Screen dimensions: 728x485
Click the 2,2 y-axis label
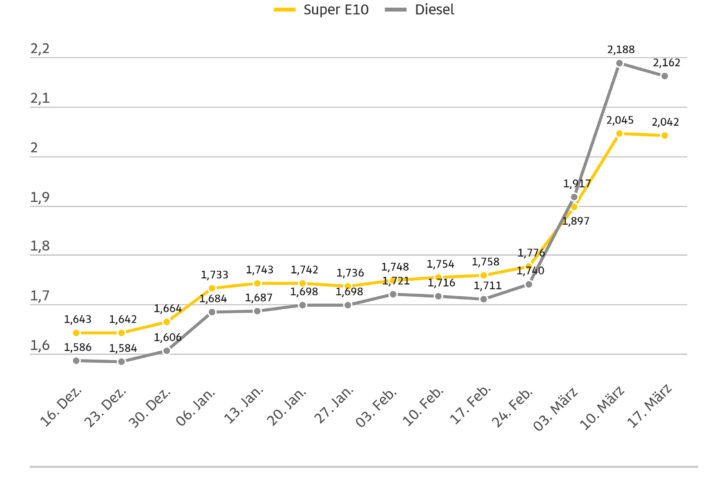point(40,49)
